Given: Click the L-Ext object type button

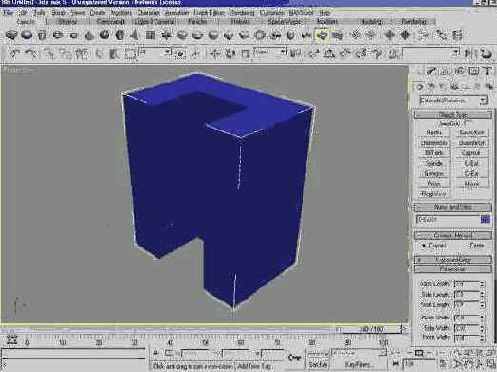Looking at the screenshot, I should pos(471,163).
